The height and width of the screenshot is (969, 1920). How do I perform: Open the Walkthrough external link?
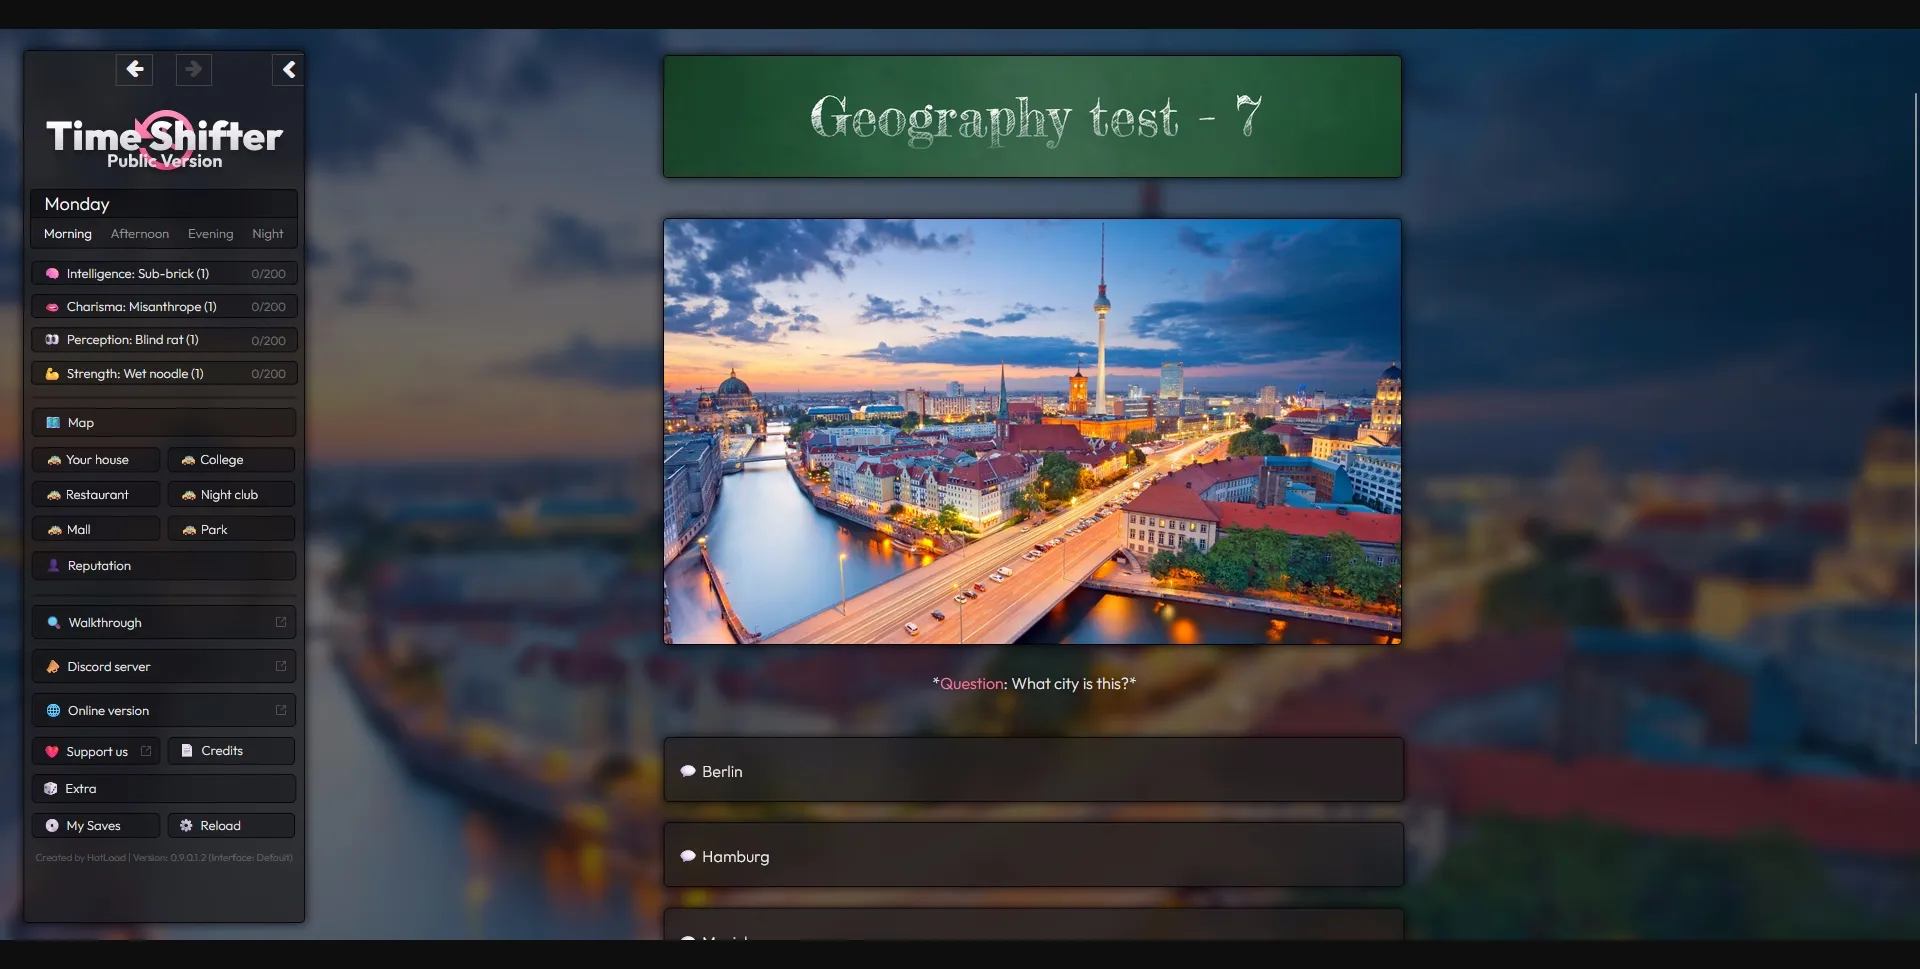(163, 623)
